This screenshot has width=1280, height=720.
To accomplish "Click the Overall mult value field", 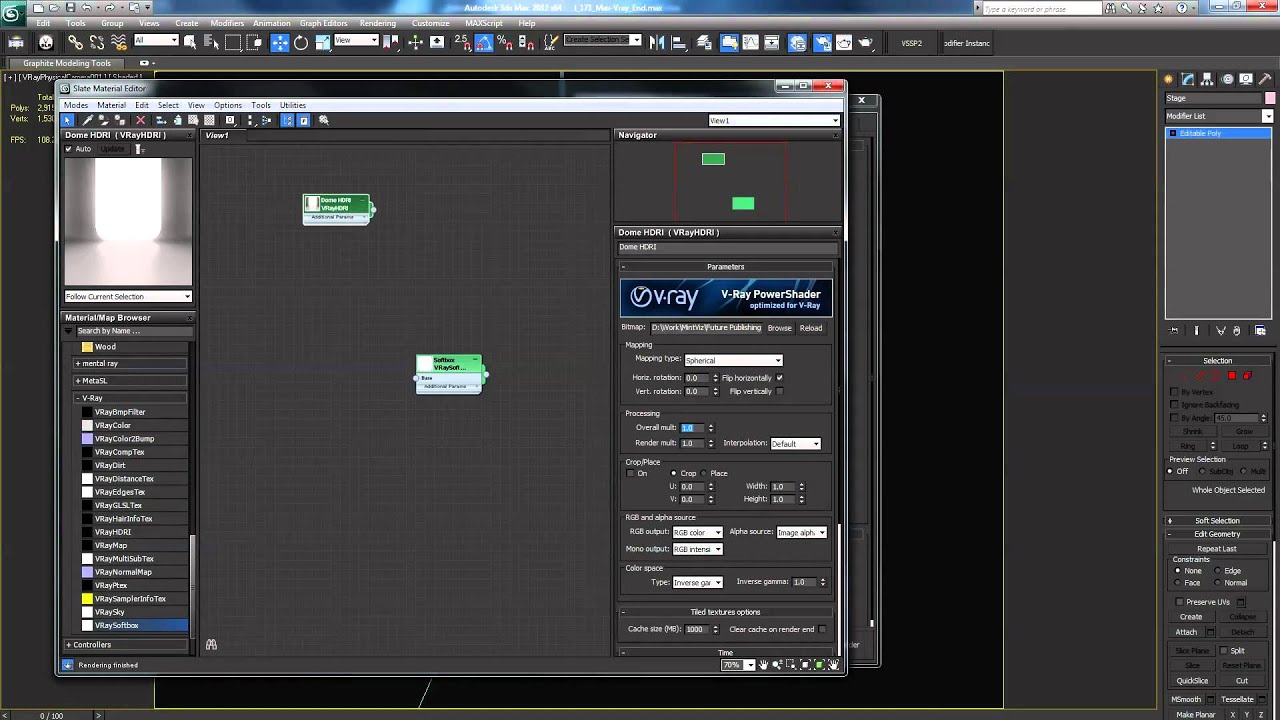I will click(x=692, y=428).
